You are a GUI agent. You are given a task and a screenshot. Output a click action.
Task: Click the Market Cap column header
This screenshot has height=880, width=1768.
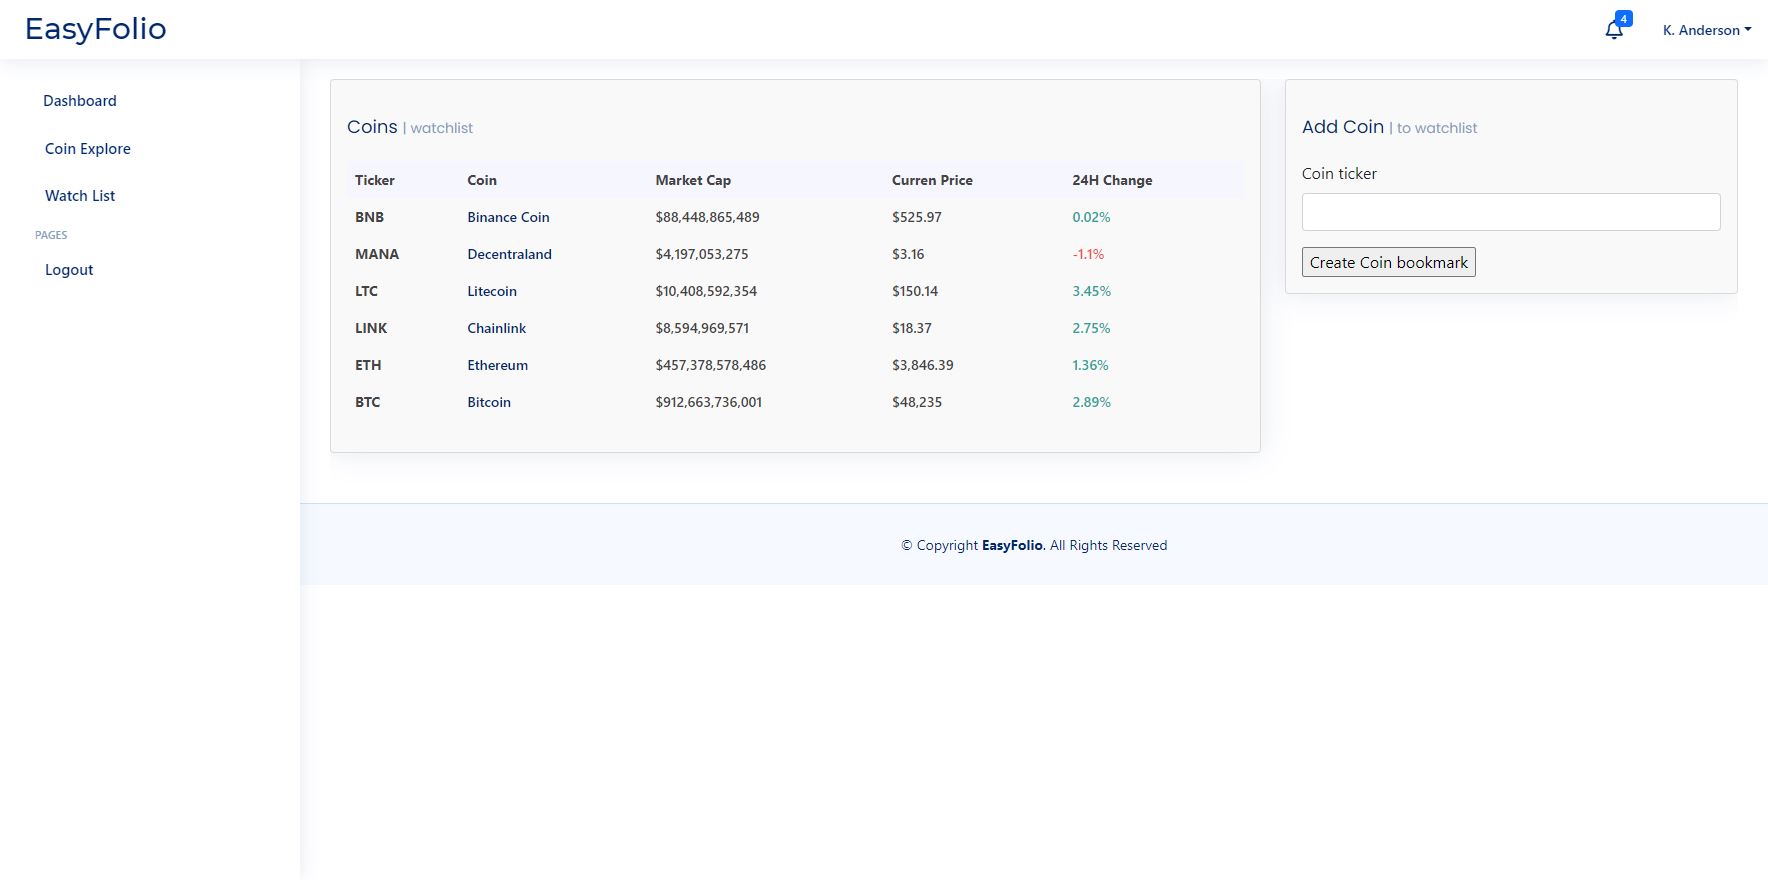click(x=693, y=180)
